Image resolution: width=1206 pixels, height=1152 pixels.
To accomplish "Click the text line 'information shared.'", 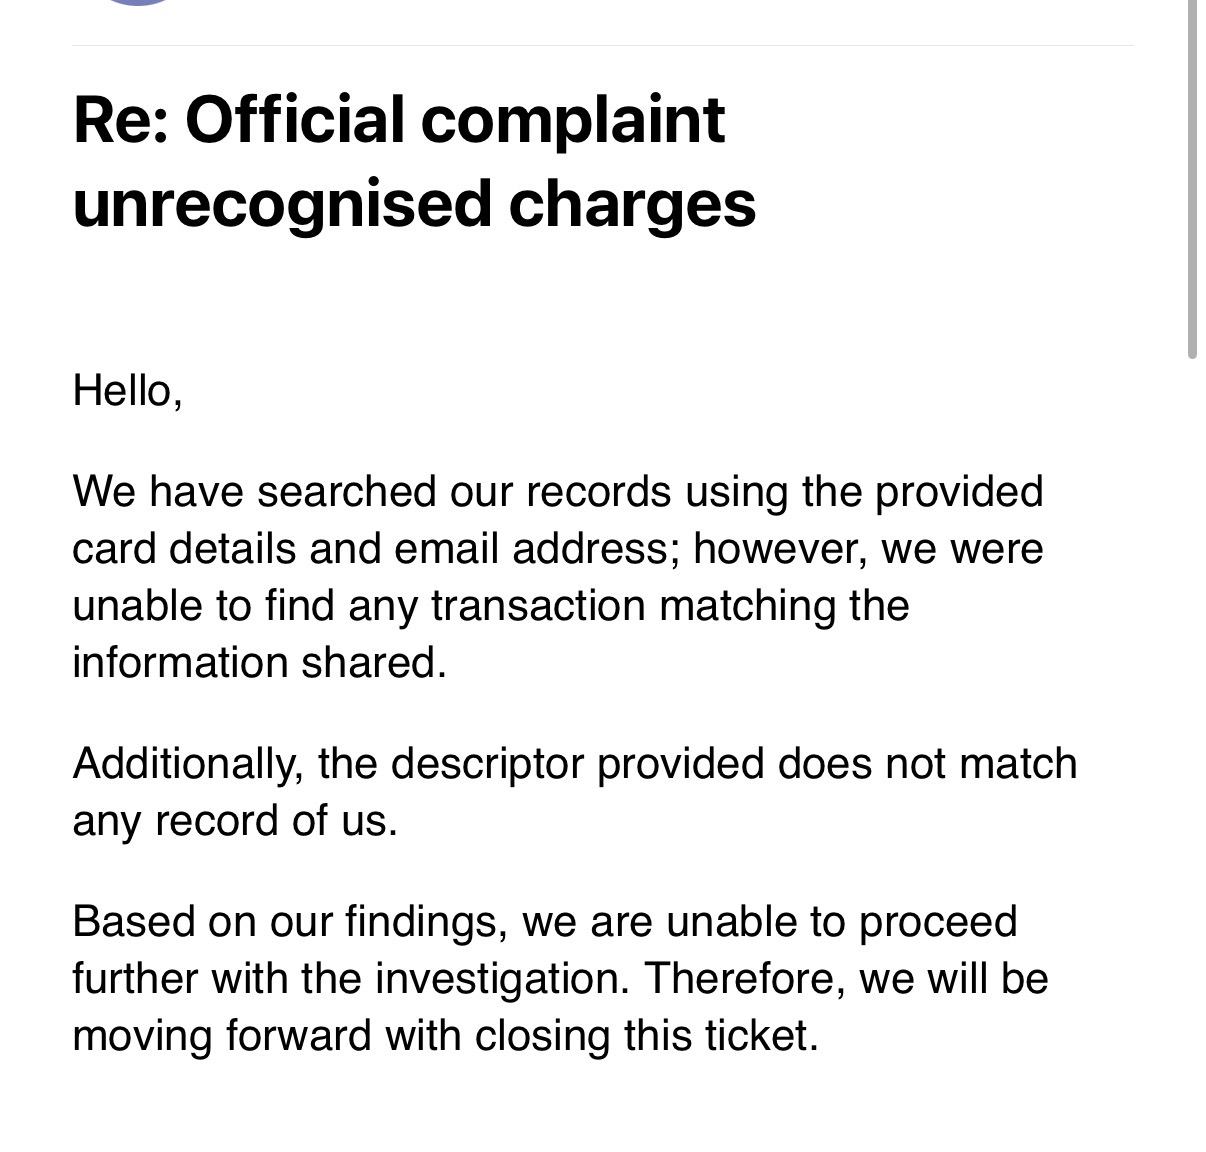I will tap(260, 663).
